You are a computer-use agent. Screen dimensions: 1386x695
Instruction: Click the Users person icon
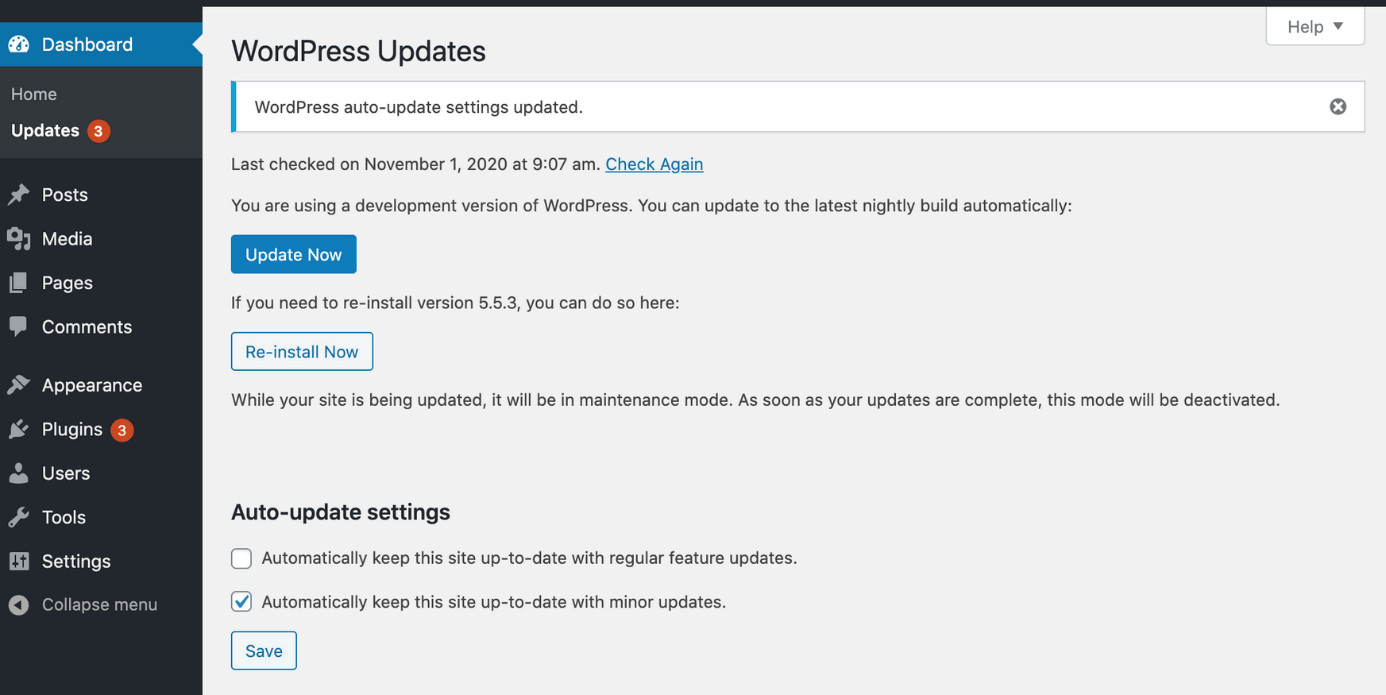coord(19,473)
